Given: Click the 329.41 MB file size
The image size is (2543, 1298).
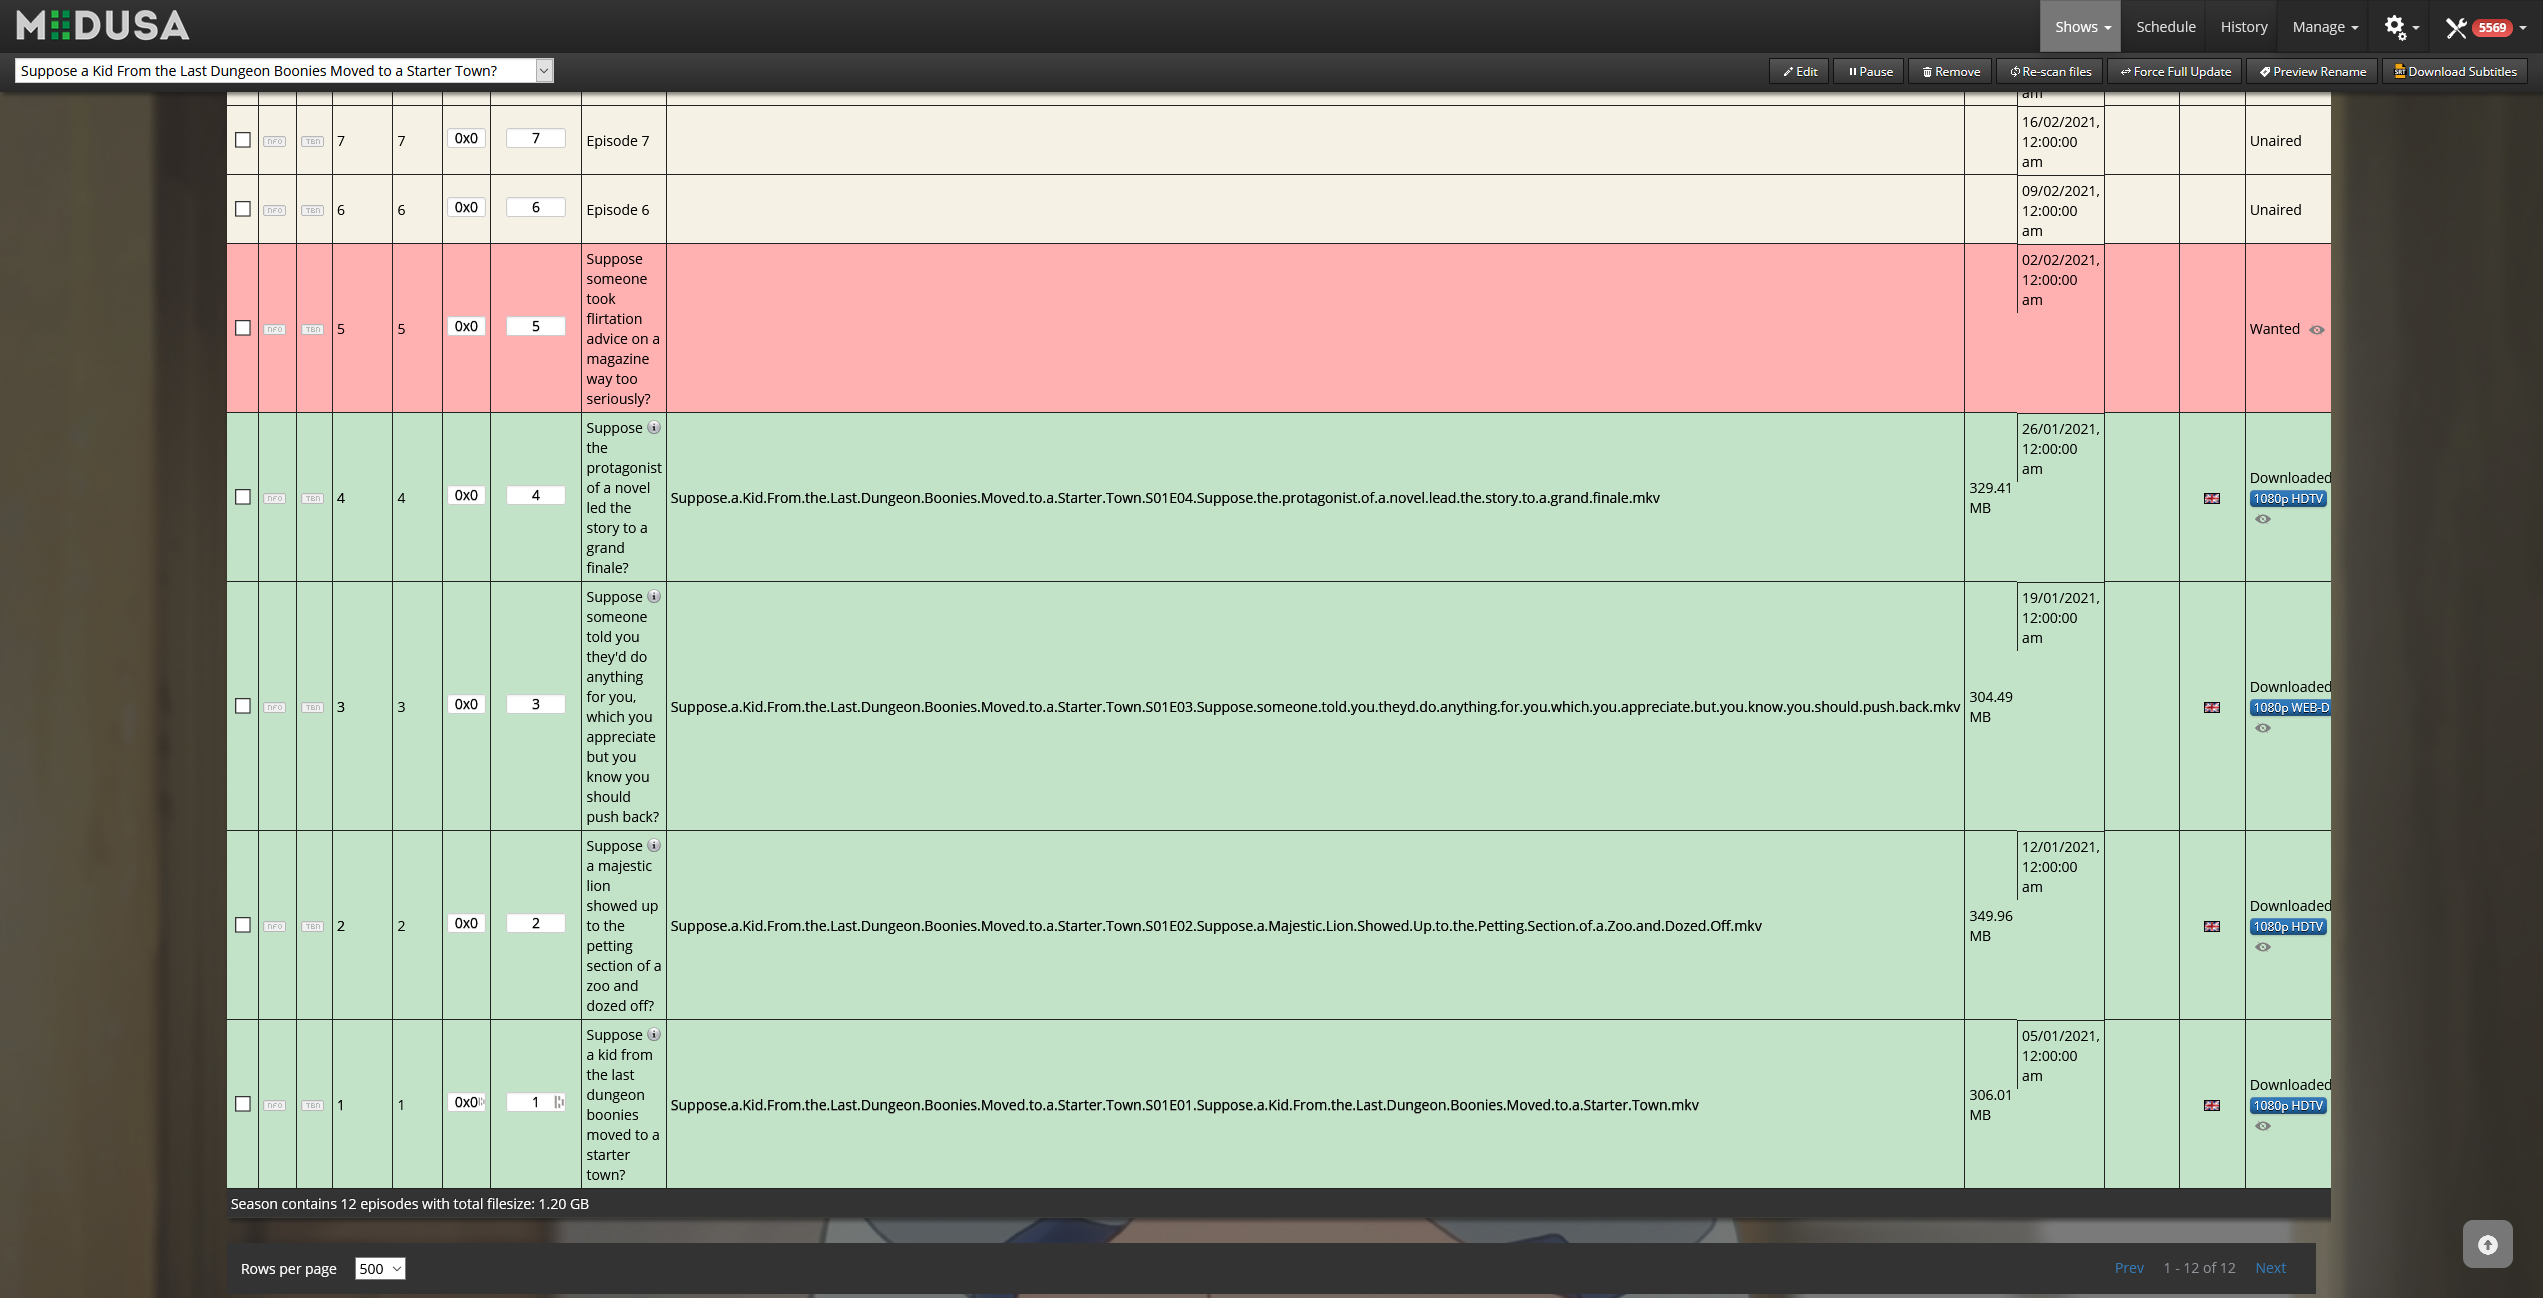Looking at the screenshot, I should (1990, 498).
